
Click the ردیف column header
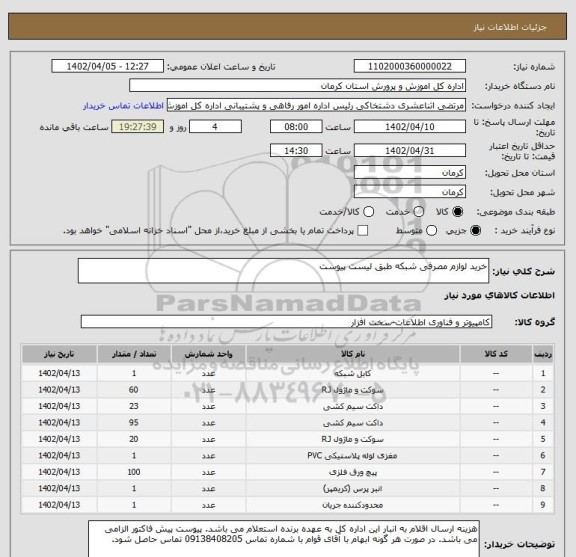543,354
